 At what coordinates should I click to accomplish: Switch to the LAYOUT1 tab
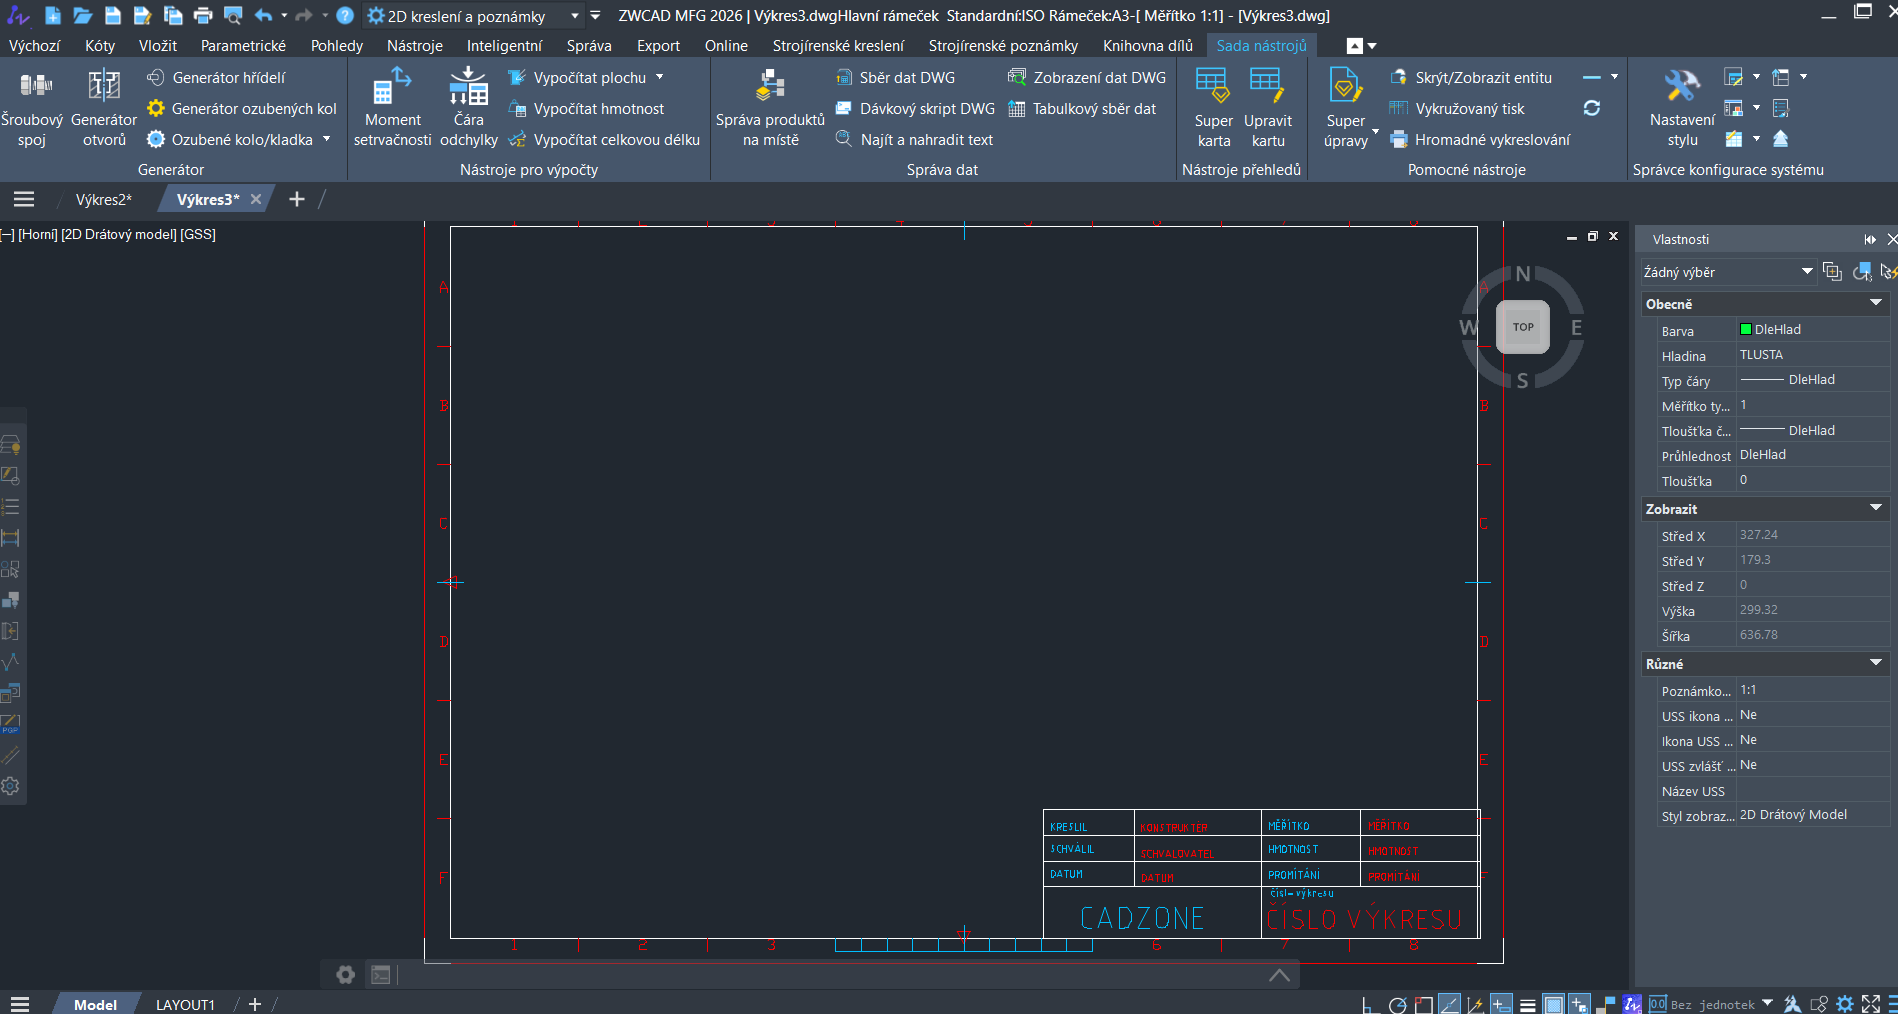[185, 1004]
